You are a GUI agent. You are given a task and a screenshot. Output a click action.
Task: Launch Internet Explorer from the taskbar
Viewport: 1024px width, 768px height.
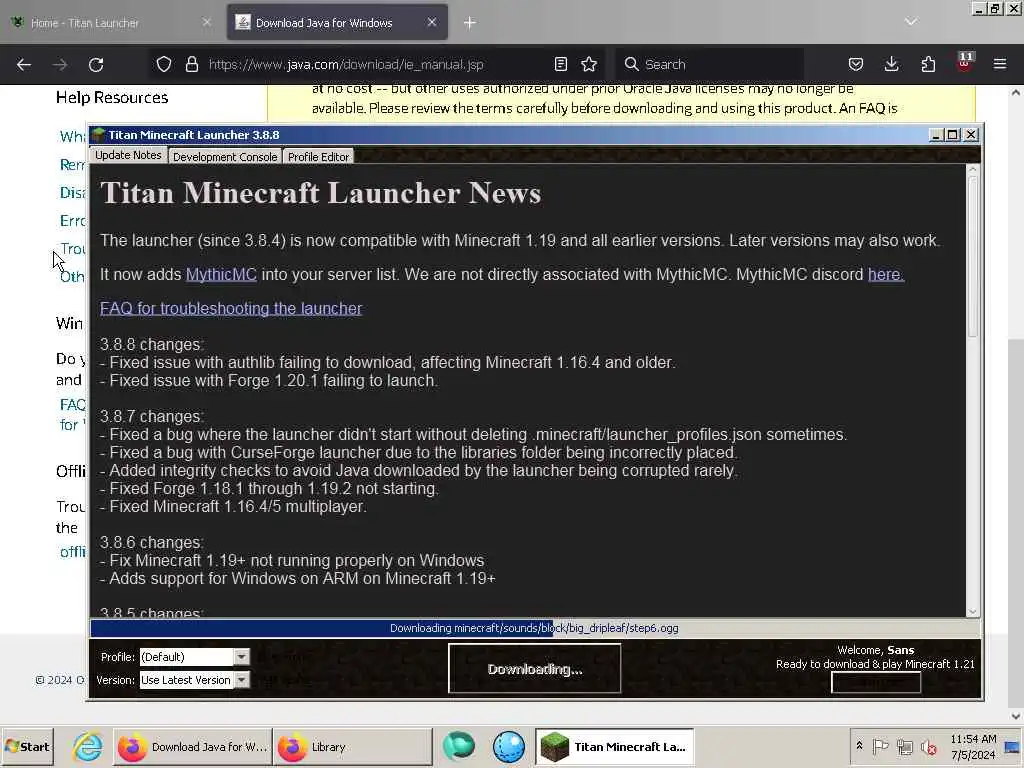coord(87,747)
